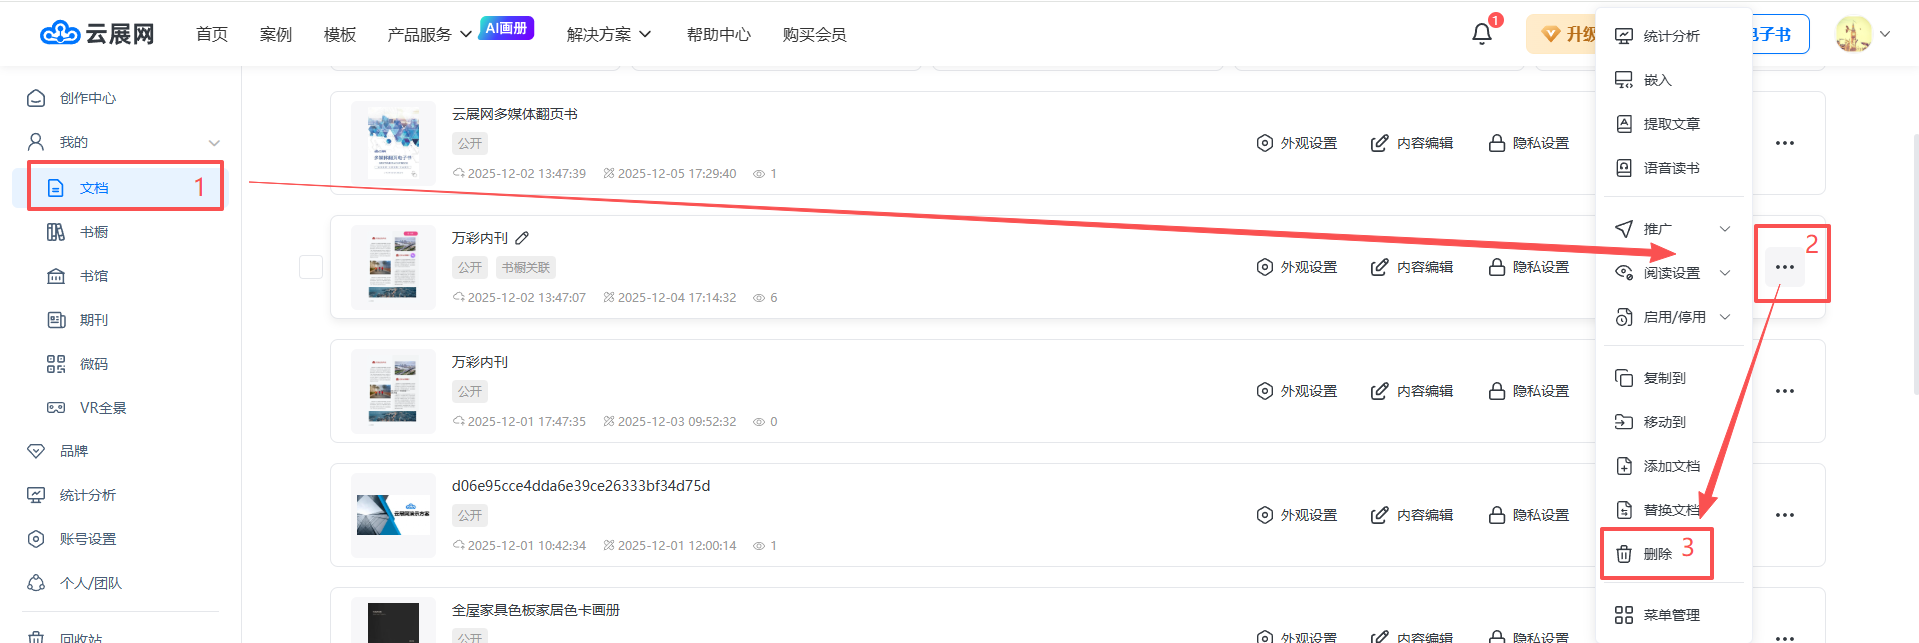Image resolution: width=1919 pixels, height=643 pixels.
Task: Click 内容编辑 for d06e95cce4dda6e39ce26333bf34d75d
Action: (x=1412, y=515)
